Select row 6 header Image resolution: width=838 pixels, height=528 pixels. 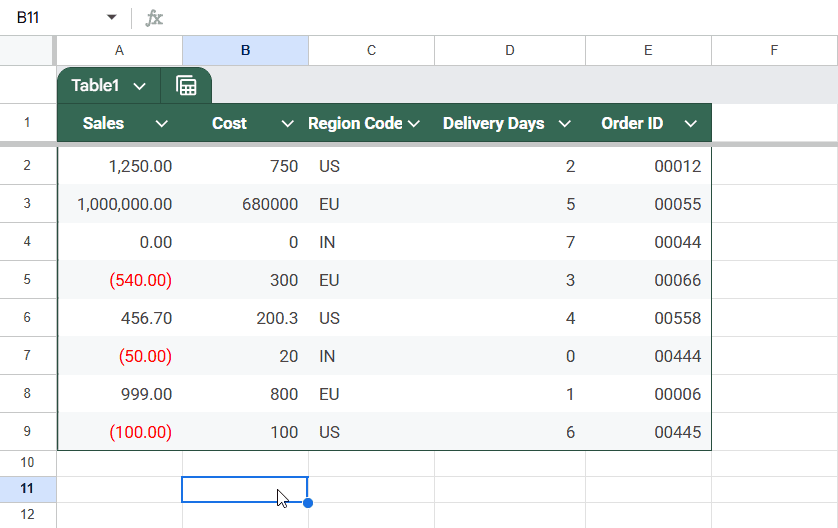(27, 317)
